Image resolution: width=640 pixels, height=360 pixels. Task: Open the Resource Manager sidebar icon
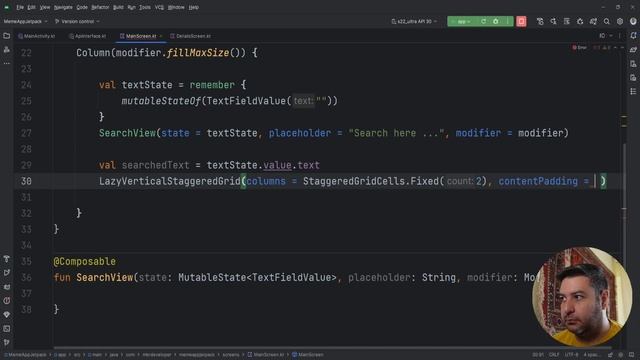tap(7, 50)
